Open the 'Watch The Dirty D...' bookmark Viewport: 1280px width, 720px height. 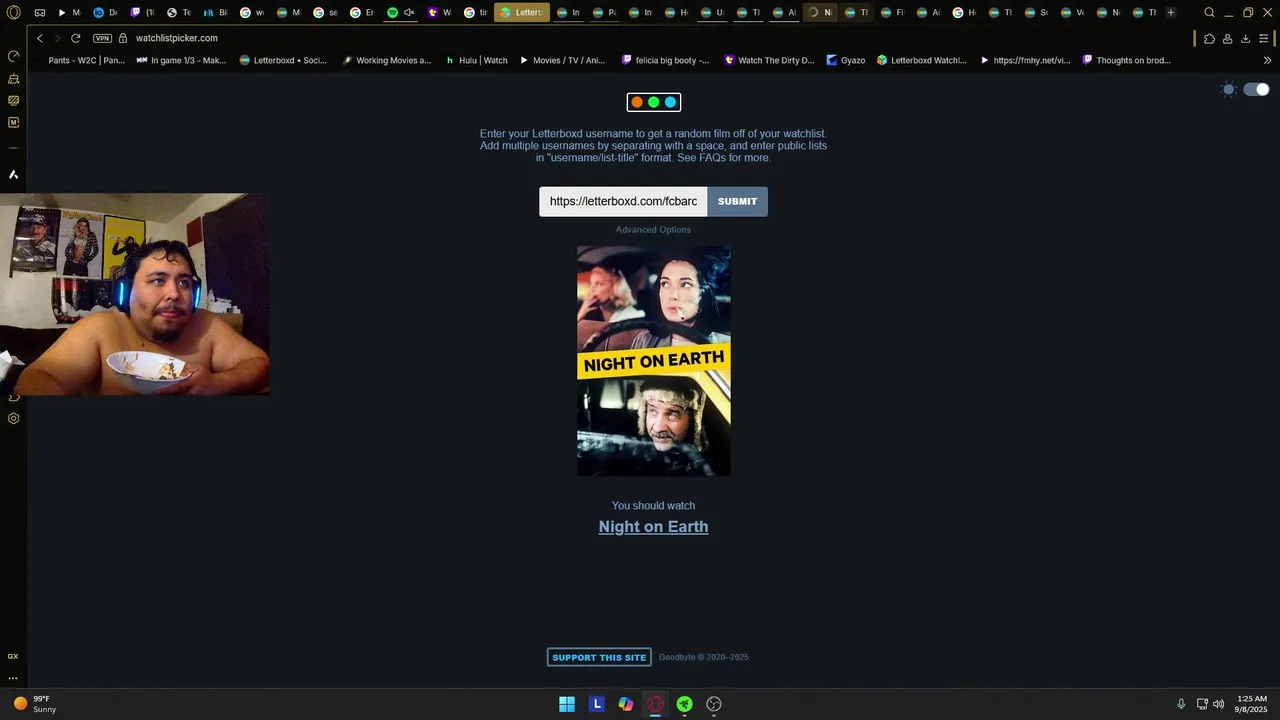[x=769, y=60]
